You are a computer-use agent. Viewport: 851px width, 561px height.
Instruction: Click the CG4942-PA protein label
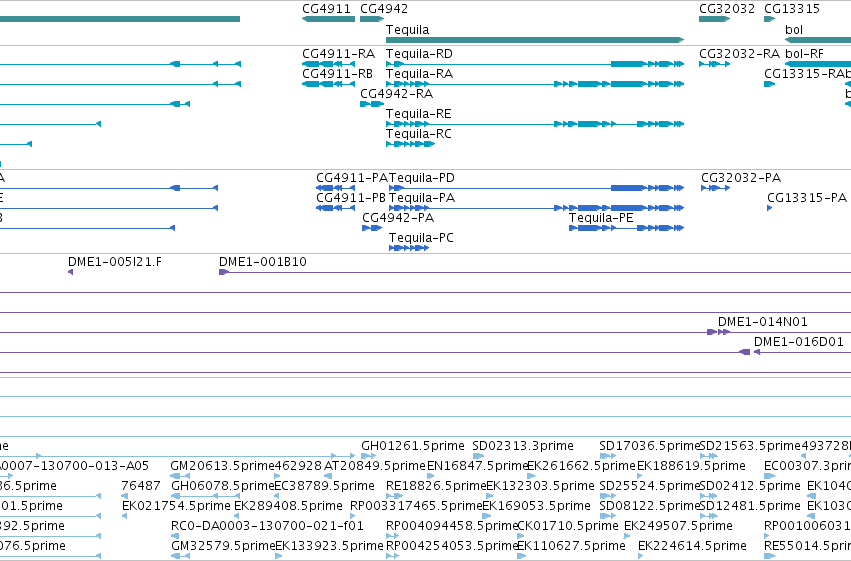coord(398,218)
